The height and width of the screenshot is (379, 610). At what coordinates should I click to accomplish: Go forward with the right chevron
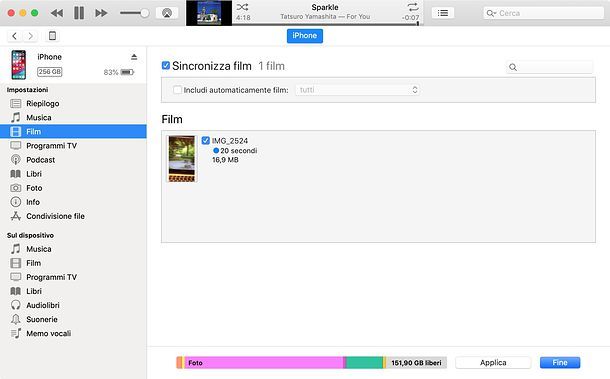30,36
